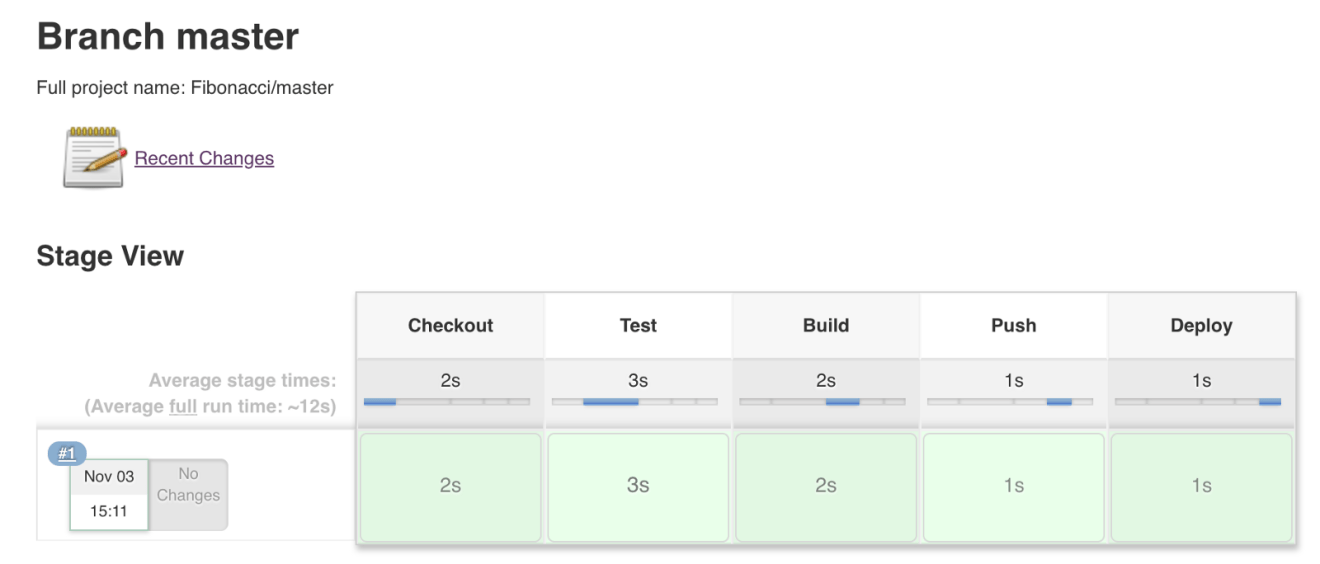Viewport: 1320px width, 564px height.
Task: Click the Build average time progress bar
Action: [822, 402]
